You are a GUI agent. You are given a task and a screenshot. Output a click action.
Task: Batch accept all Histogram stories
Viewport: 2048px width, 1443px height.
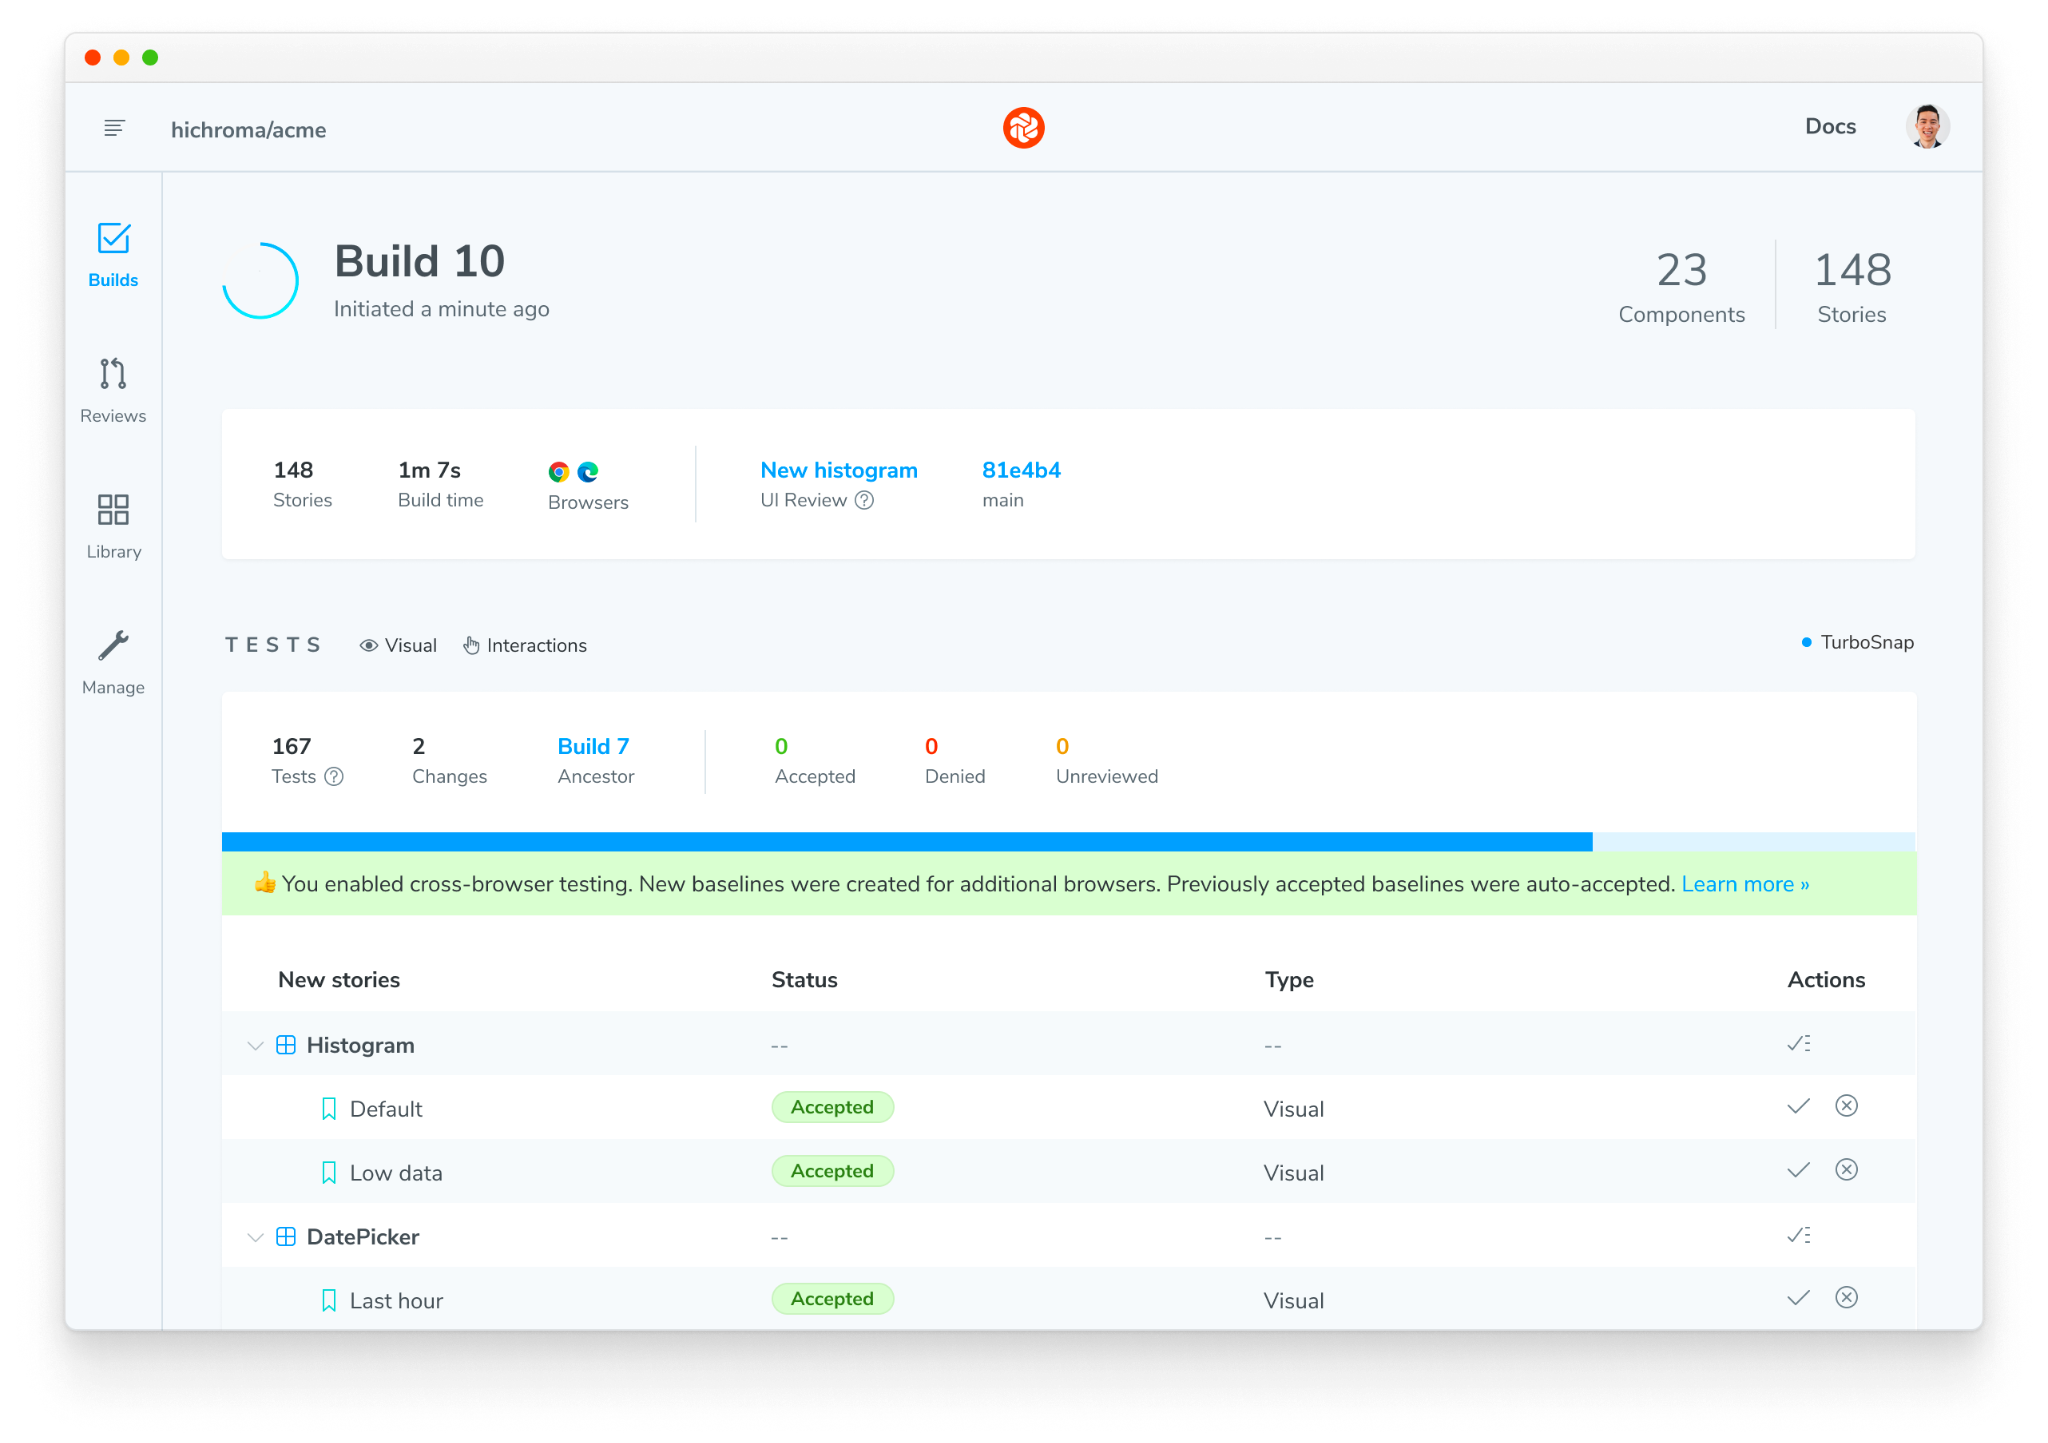pos(1798,1044)
